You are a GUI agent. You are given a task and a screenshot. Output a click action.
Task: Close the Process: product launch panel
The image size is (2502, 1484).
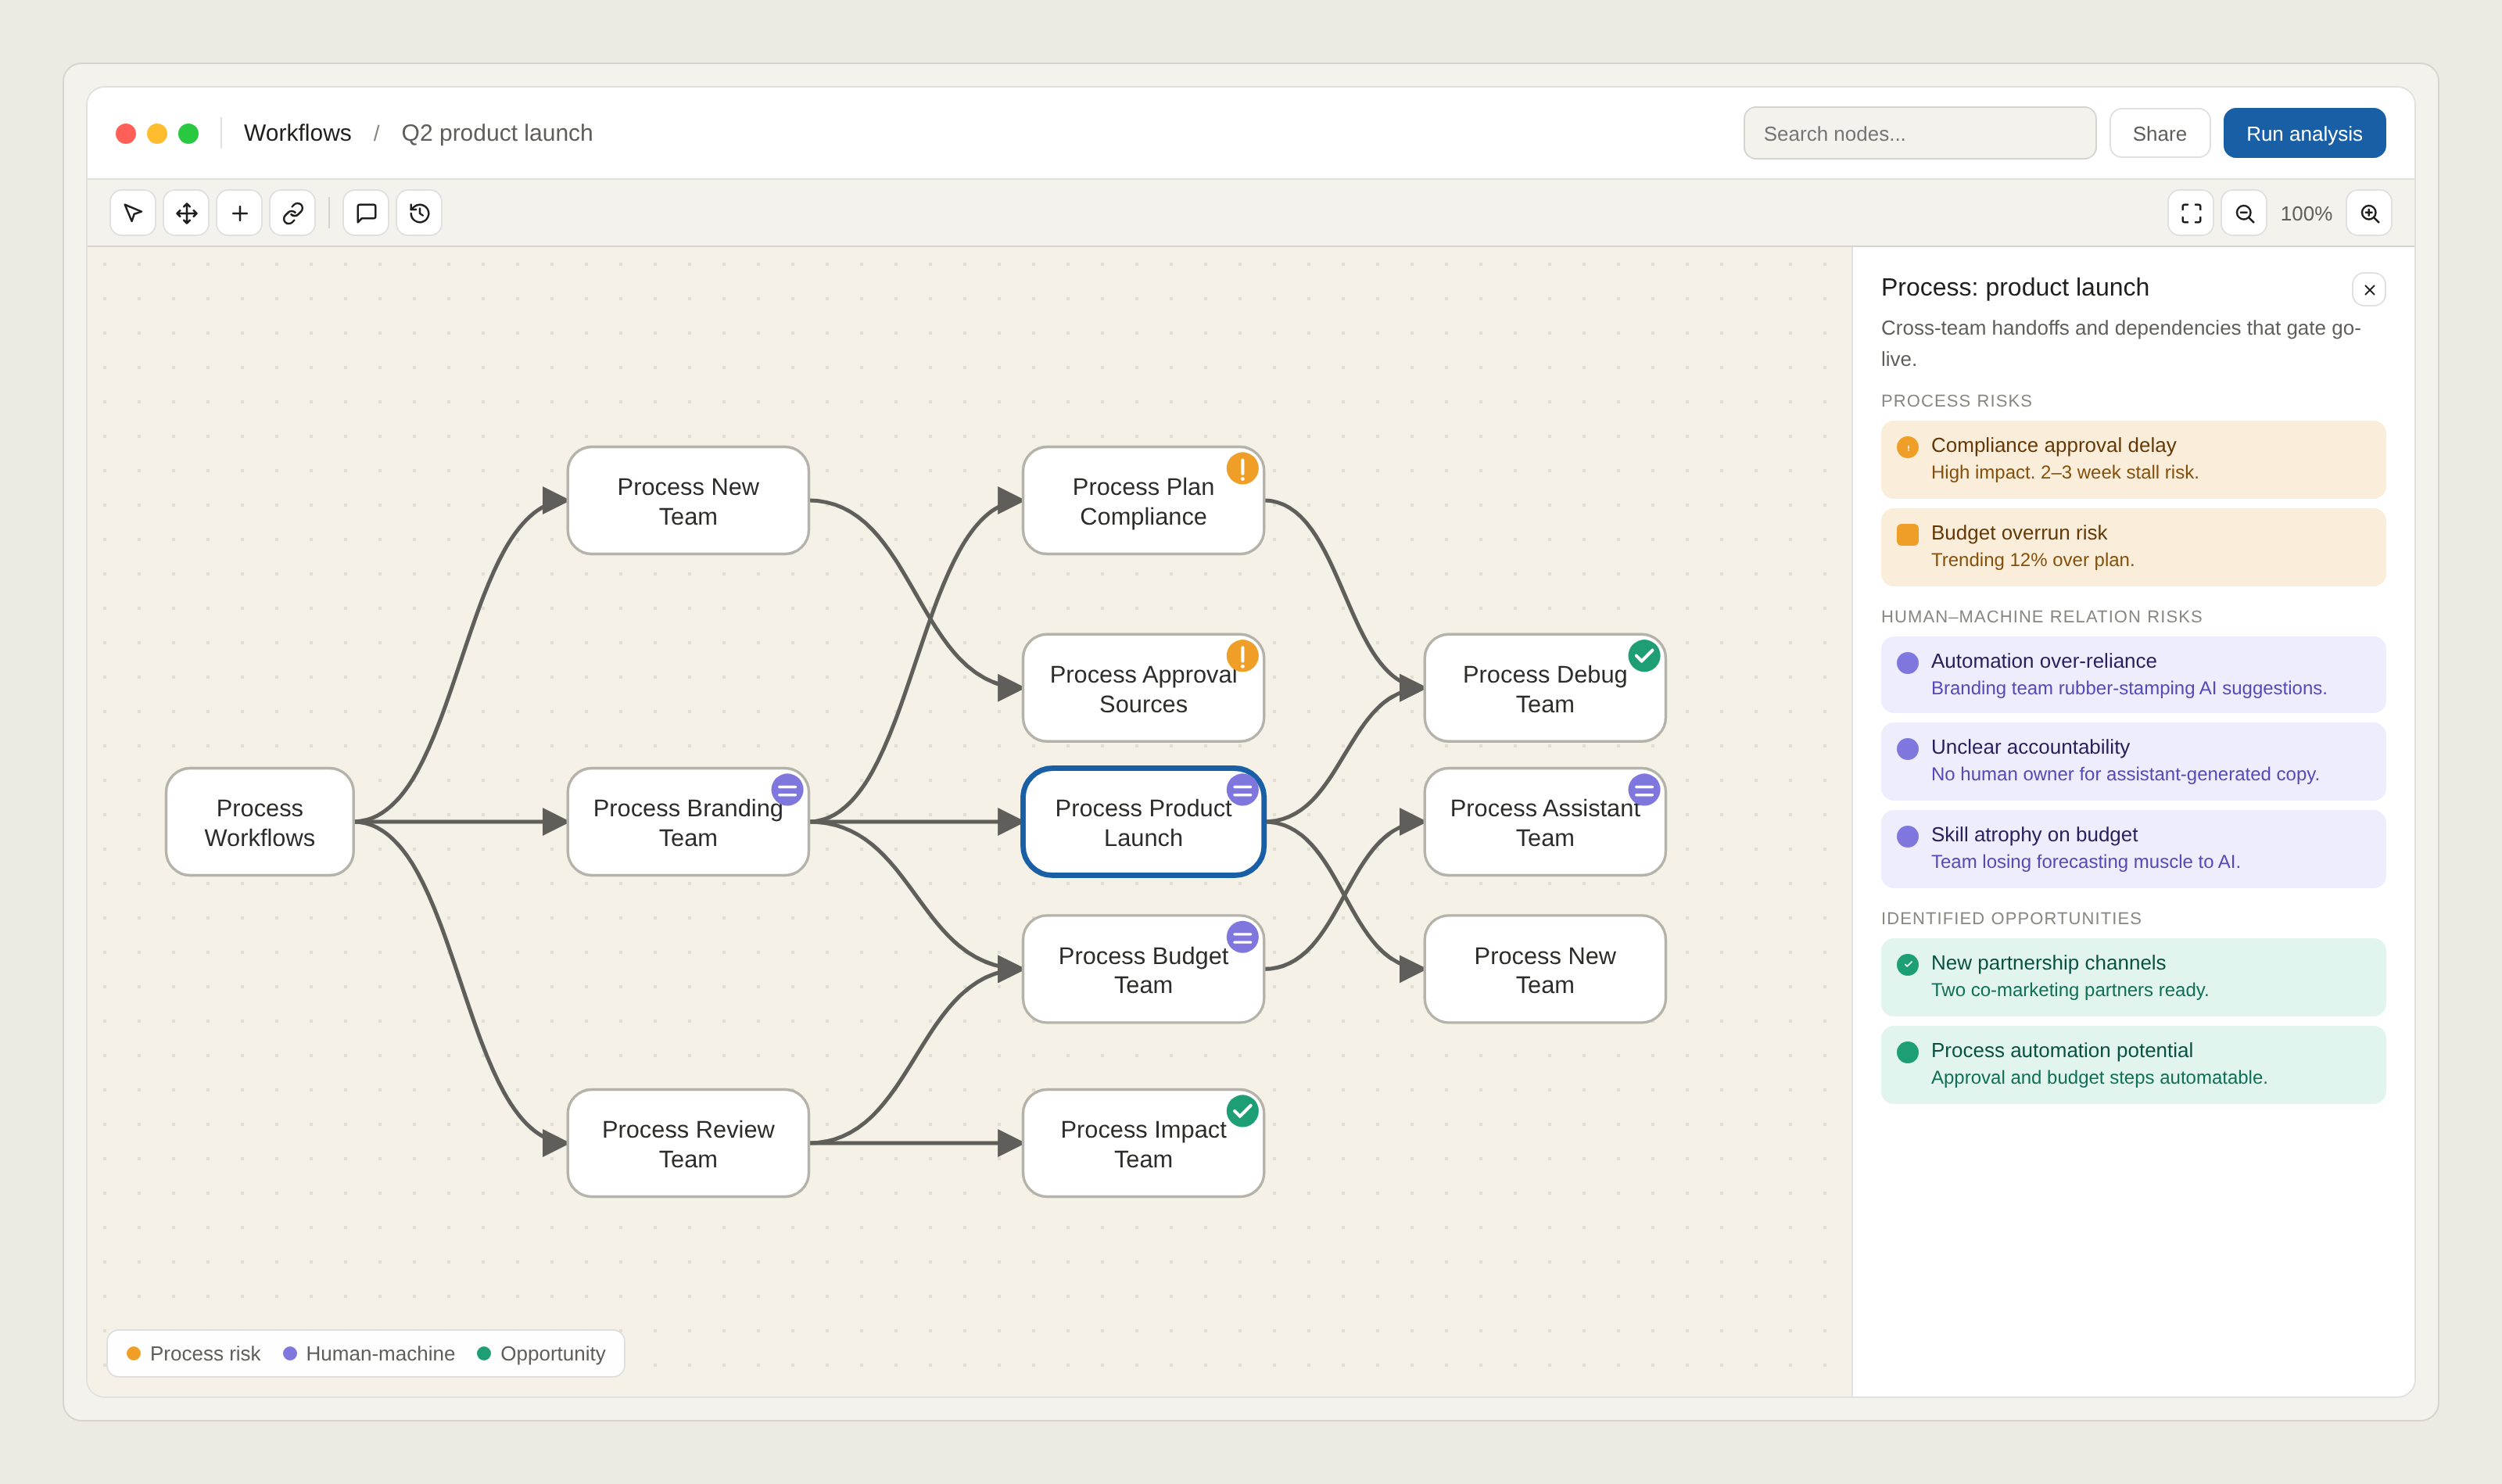pos(2369,290)
